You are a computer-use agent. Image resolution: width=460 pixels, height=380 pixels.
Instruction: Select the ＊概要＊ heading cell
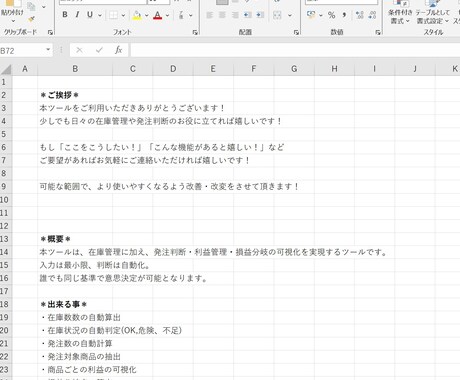75,239
